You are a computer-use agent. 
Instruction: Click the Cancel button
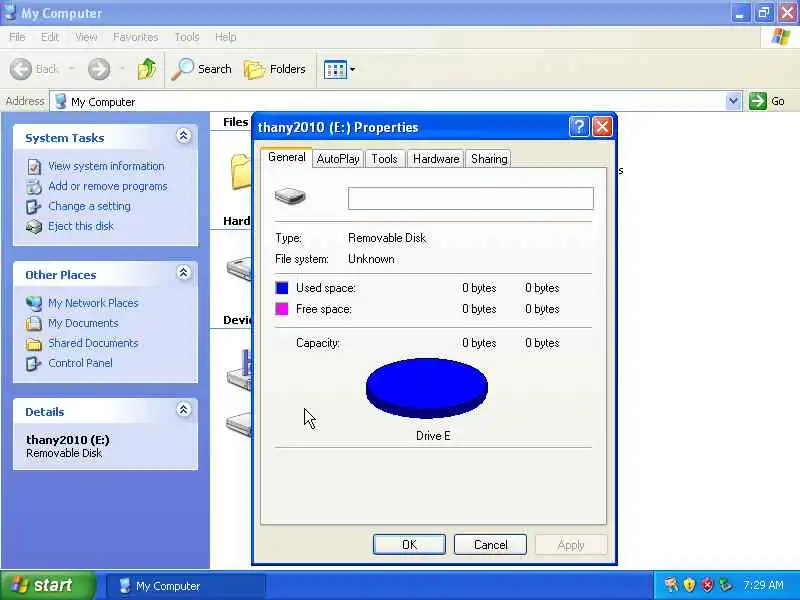pos(490,544)
